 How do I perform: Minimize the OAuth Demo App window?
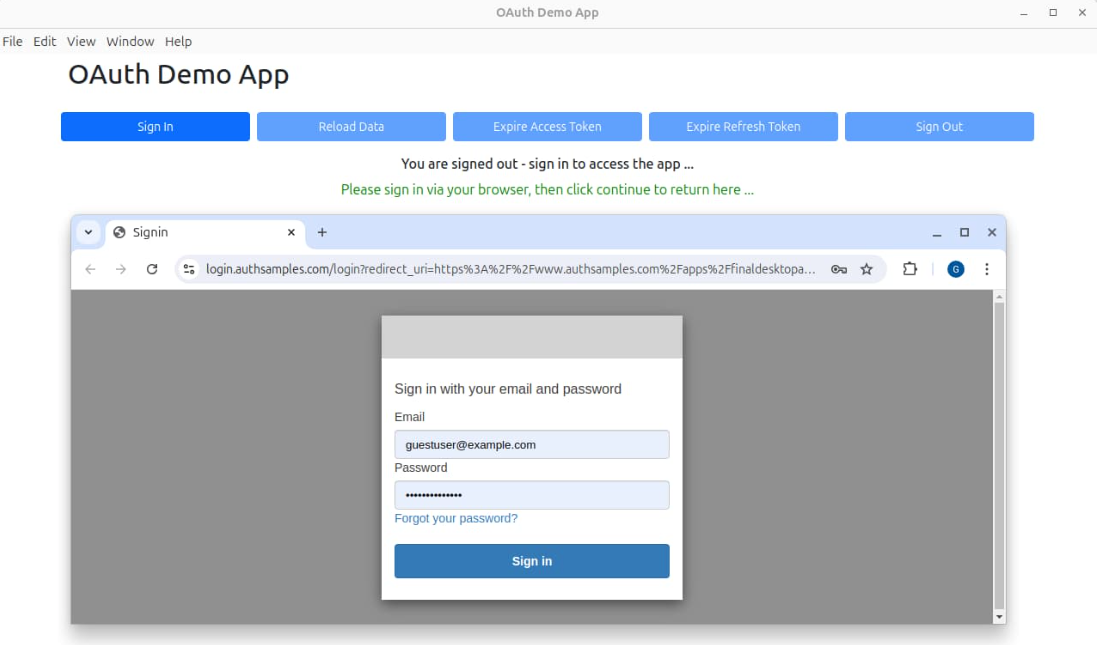pos(1024,13)
